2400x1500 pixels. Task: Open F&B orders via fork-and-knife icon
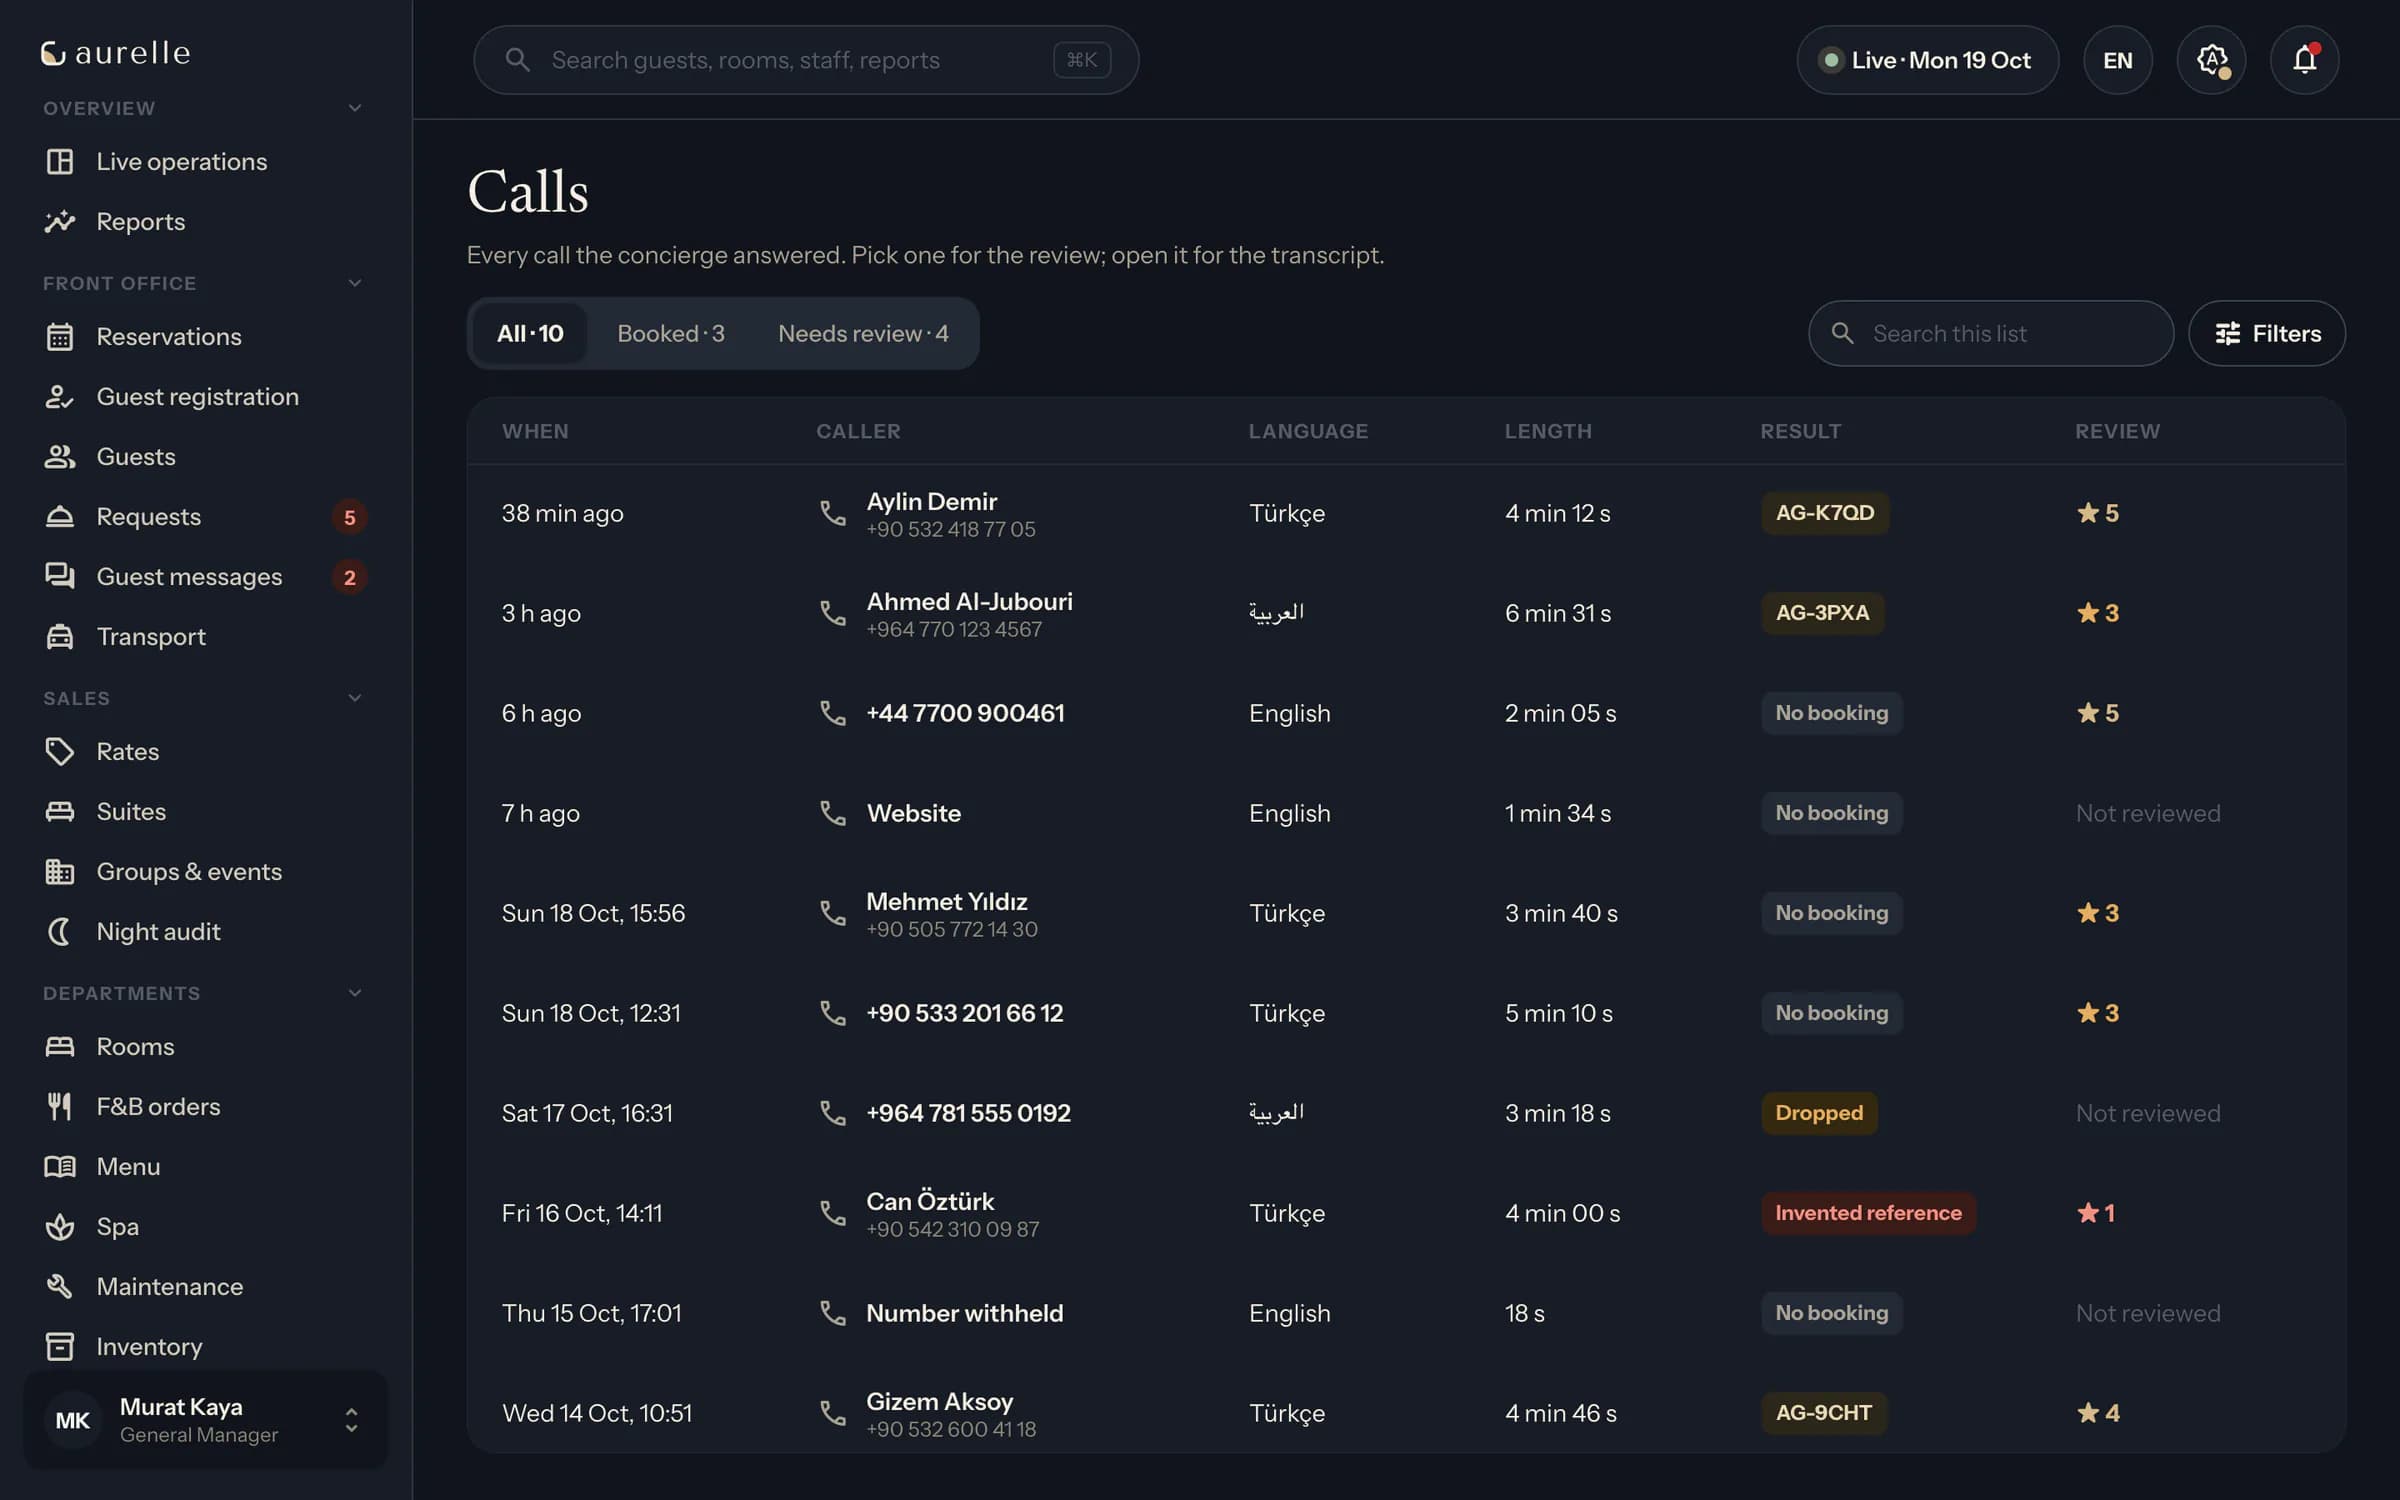[x=59, y=1106]
